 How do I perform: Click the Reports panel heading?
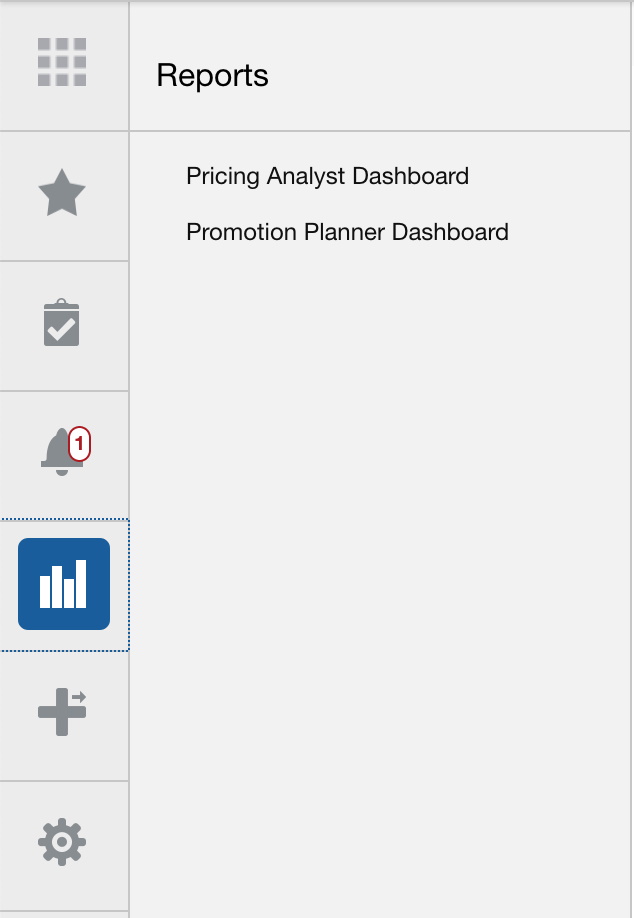(213, 75)
